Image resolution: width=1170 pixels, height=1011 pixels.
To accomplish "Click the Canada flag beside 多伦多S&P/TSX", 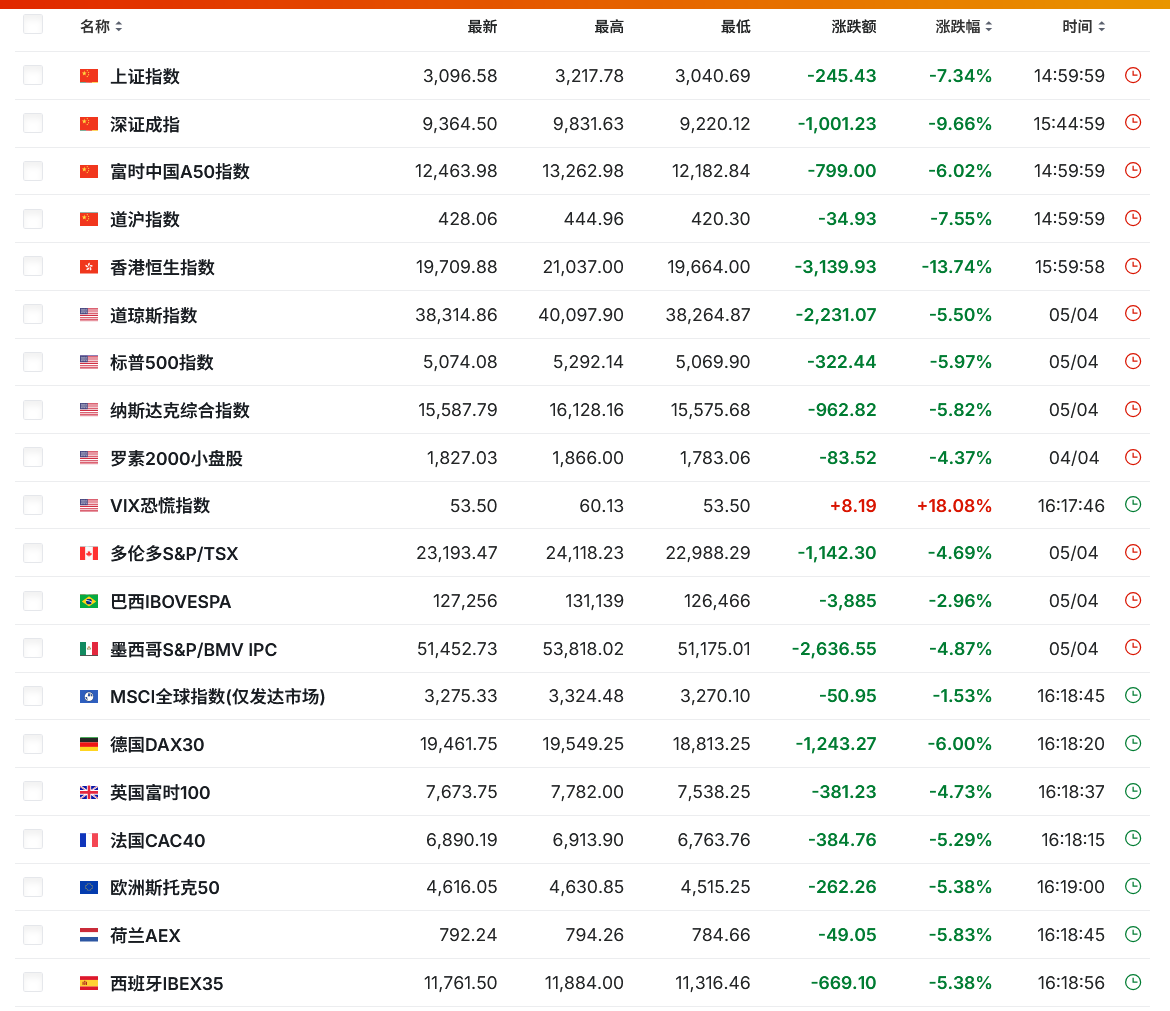I will 89,553.
